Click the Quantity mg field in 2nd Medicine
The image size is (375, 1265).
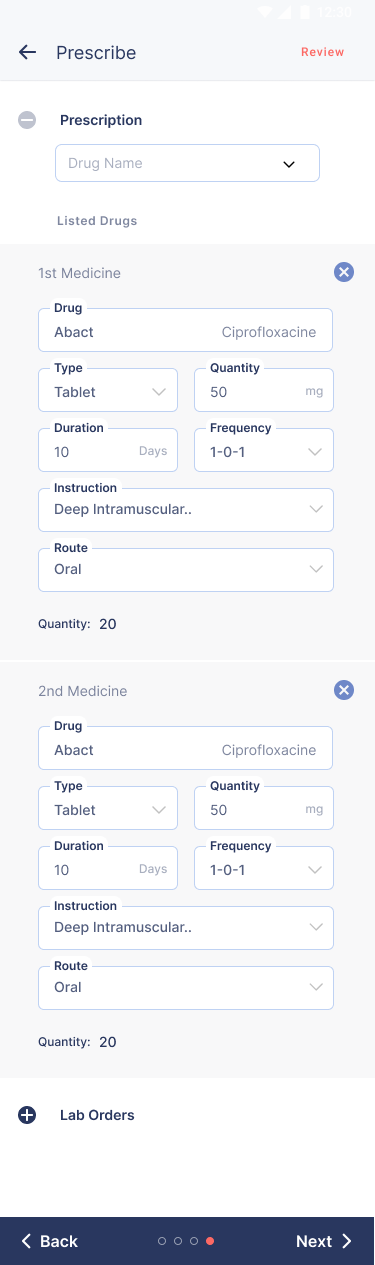[x=264, y=808]
